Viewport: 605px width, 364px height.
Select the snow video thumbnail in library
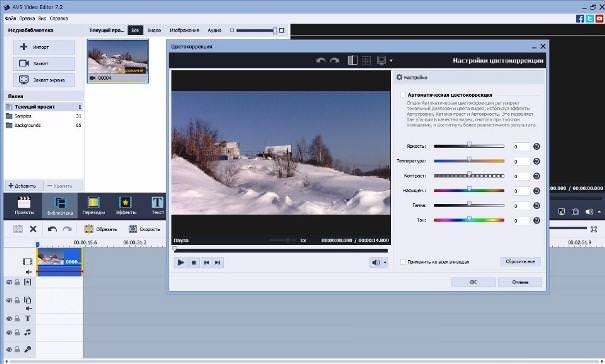[x=118, y=61]
